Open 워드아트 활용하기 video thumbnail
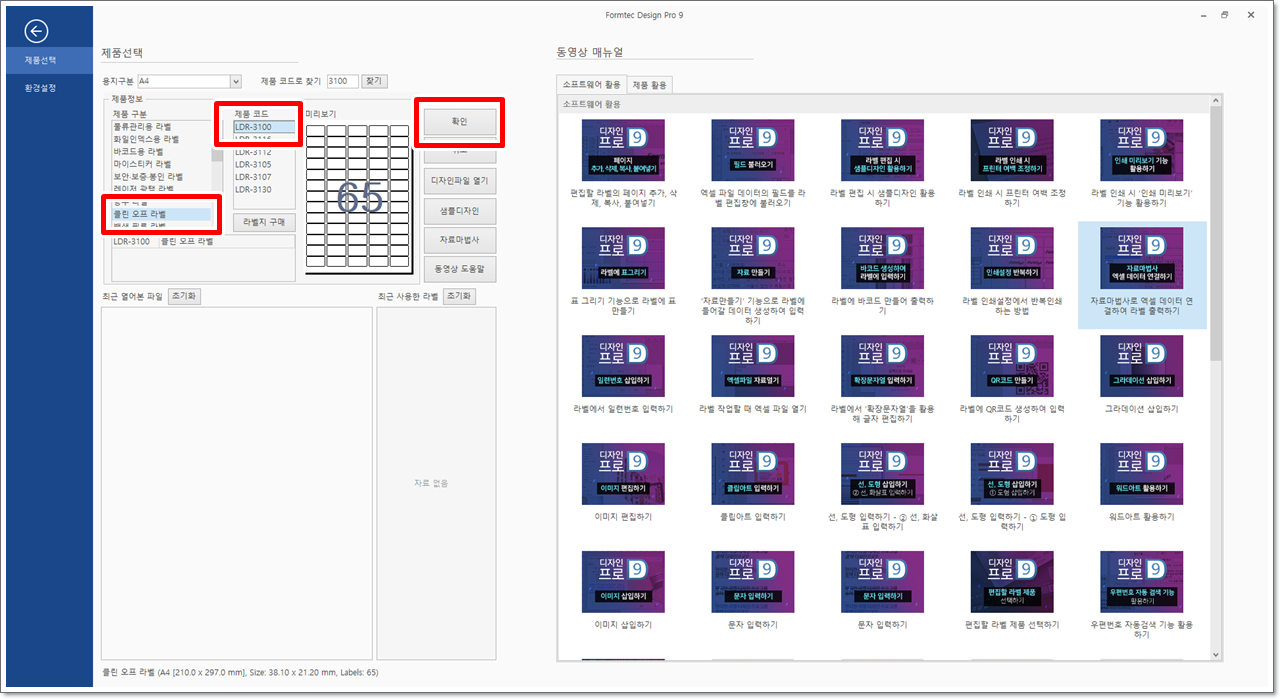The image size is (1280, 699). [x=1141, y=474]
